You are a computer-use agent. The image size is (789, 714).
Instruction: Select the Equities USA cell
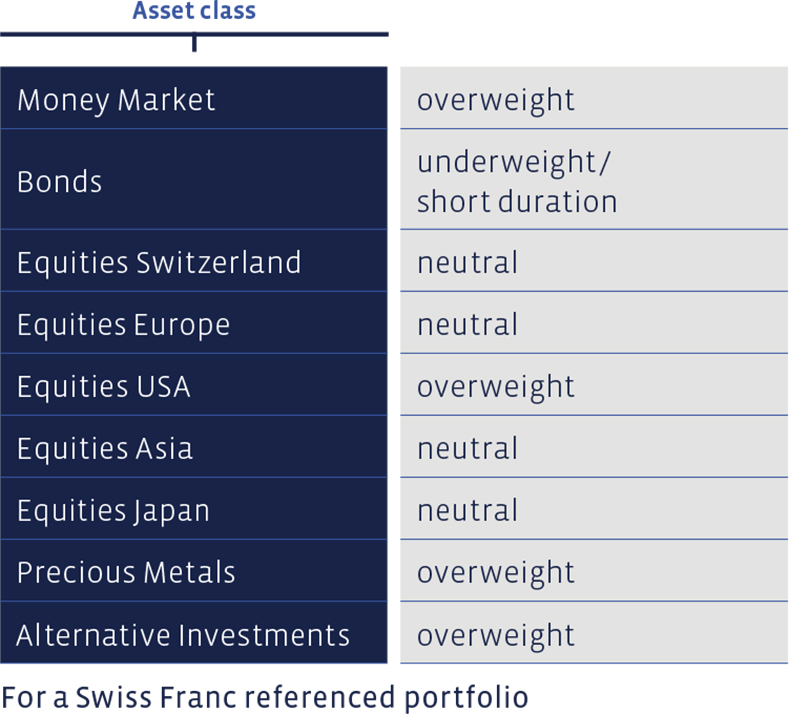tap(194, 385)
